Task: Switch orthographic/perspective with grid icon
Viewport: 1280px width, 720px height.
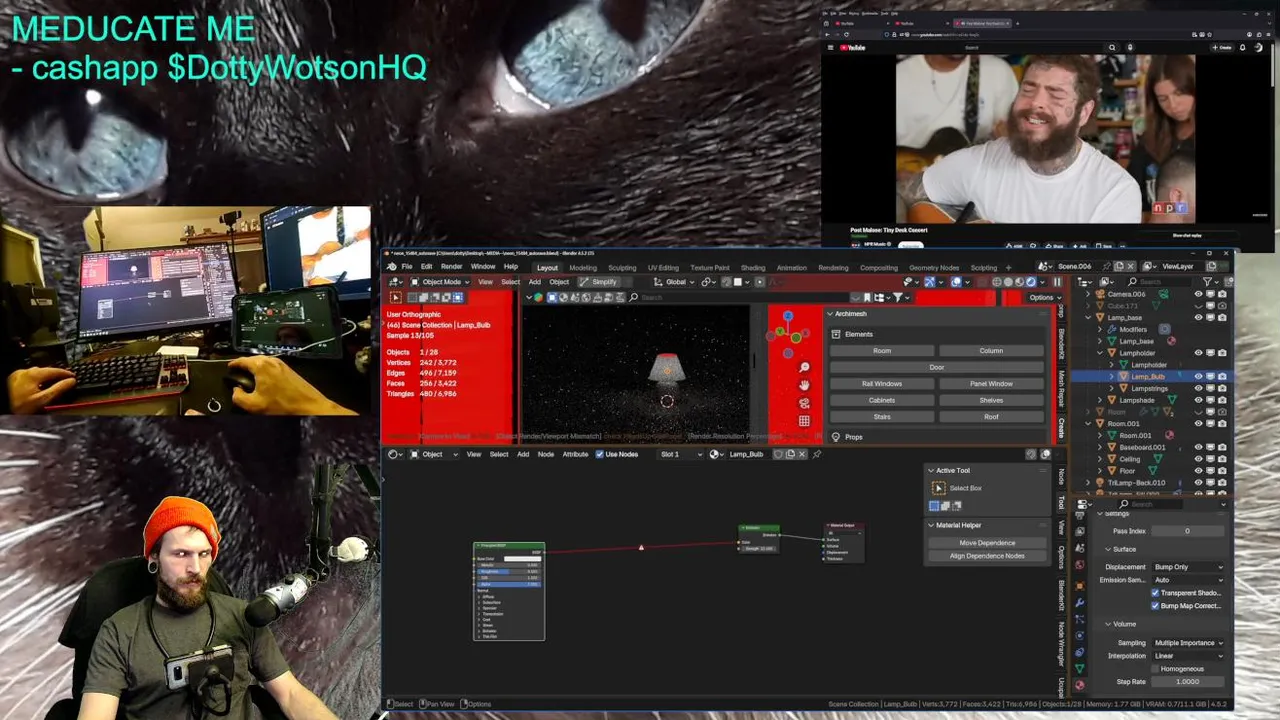Action: click(x=805, y=421)
